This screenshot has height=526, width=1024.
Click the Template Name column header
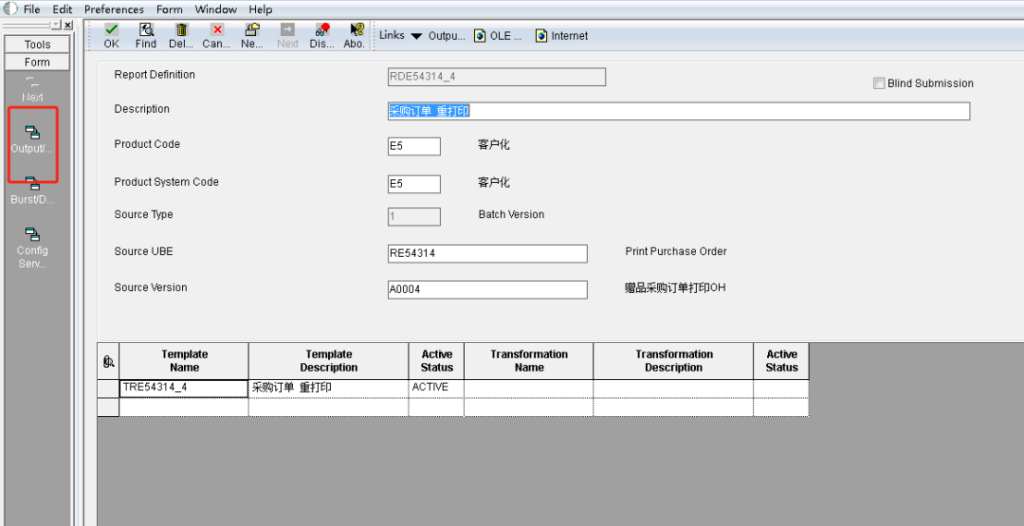(x=184, y=361)
